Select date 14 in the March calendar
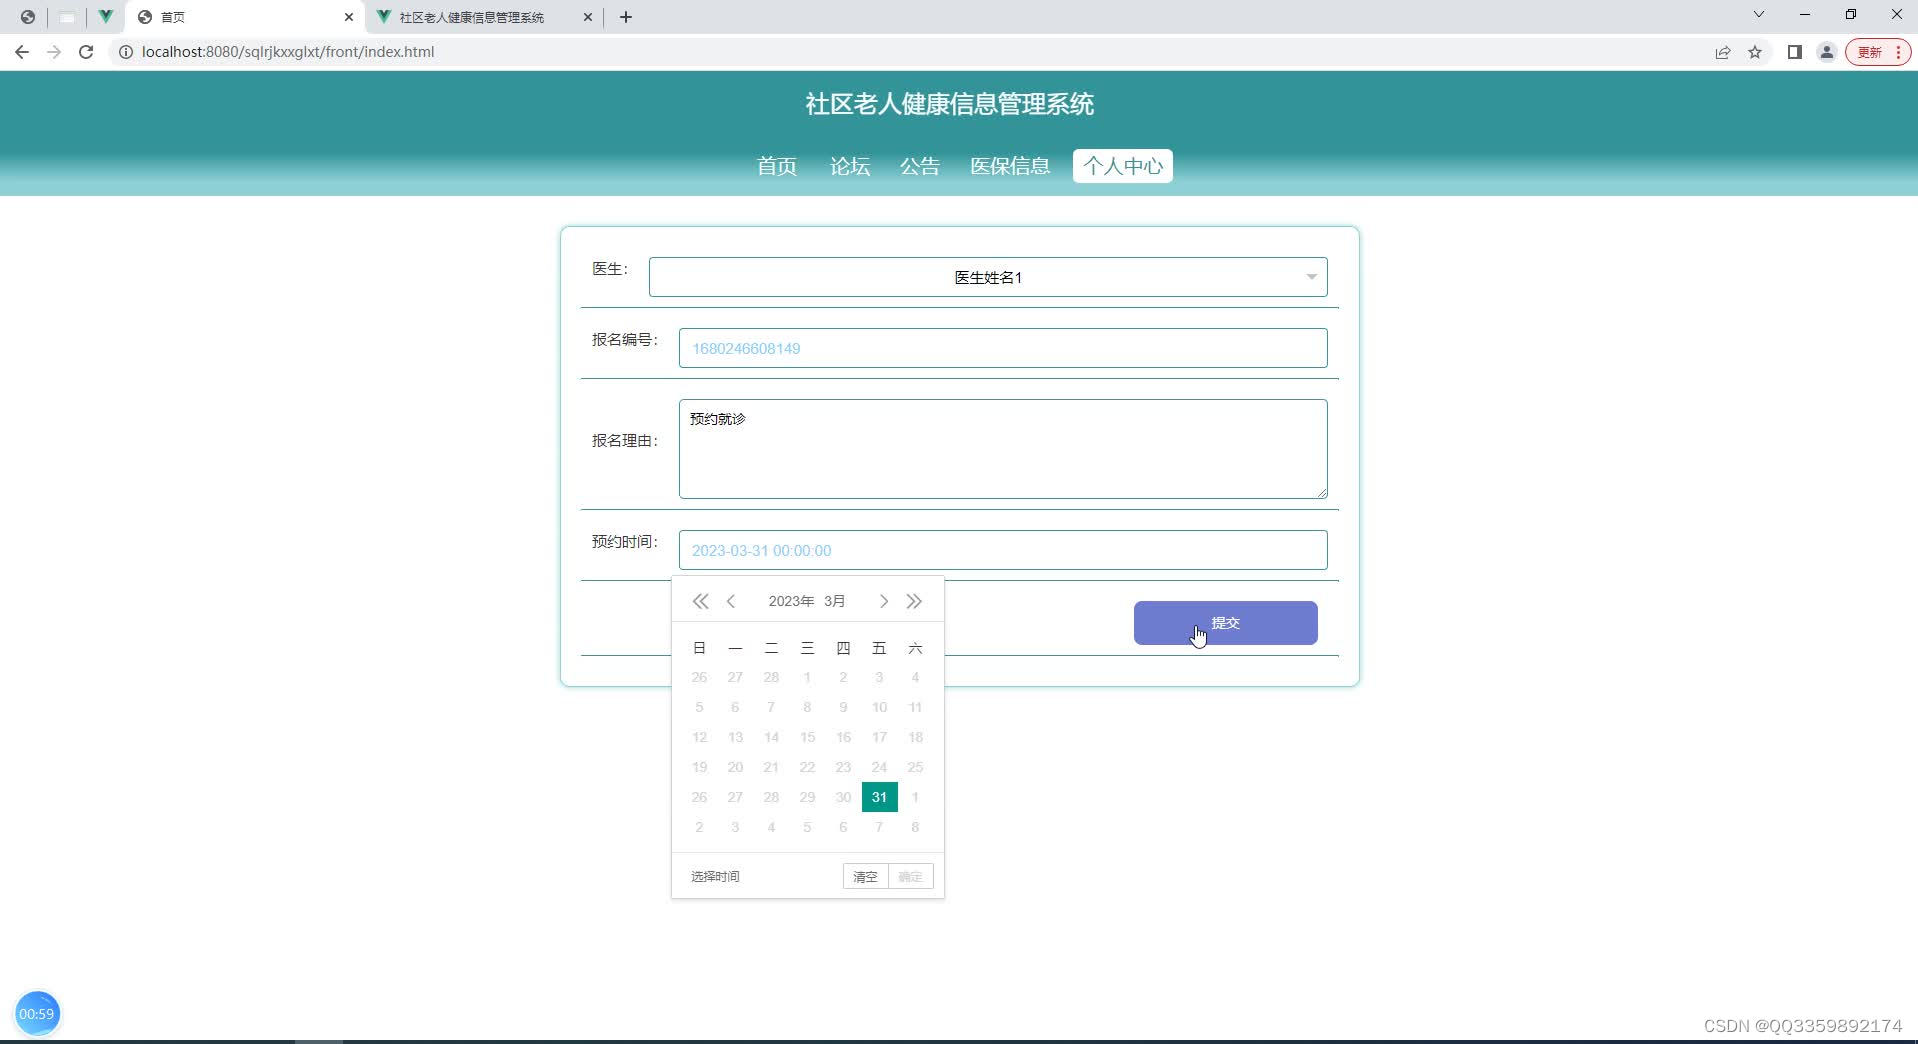 click(771, 737)
